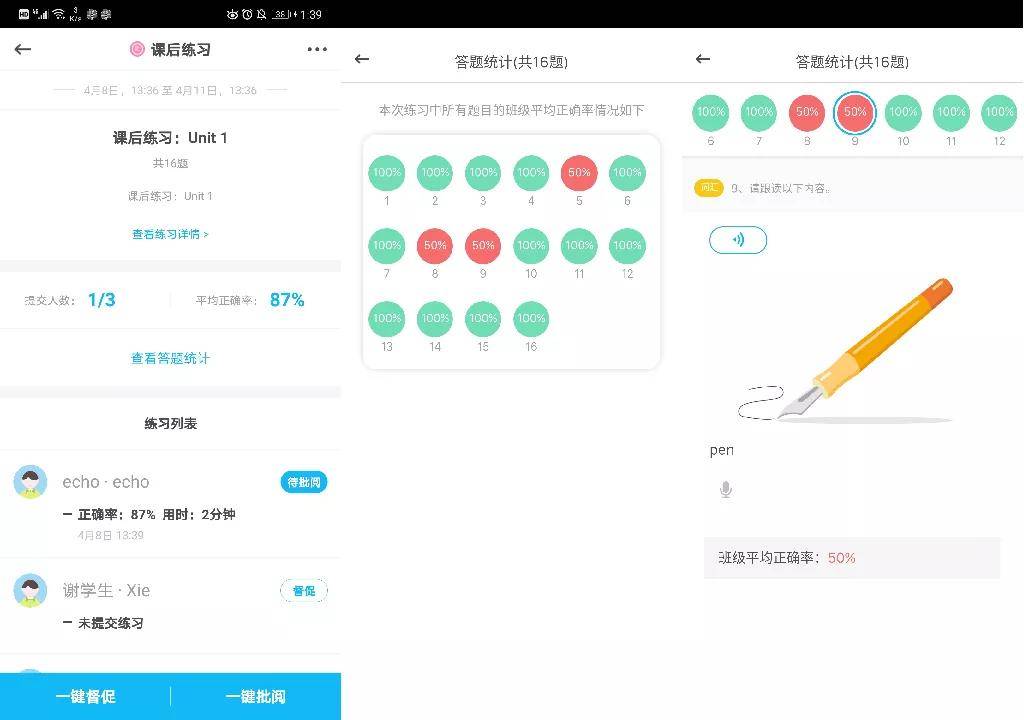The width and height of the screenshot is (1024, 720).
Task: Tap 待批阅 button for echo
Action: tap(304, 482)
